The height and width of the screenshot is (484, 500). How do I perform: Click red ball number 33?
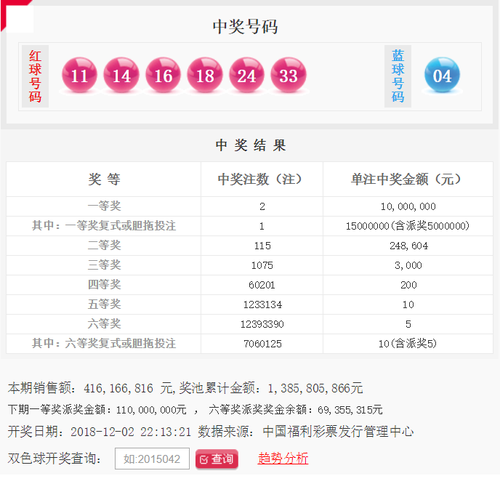click(x=288, y=75)
